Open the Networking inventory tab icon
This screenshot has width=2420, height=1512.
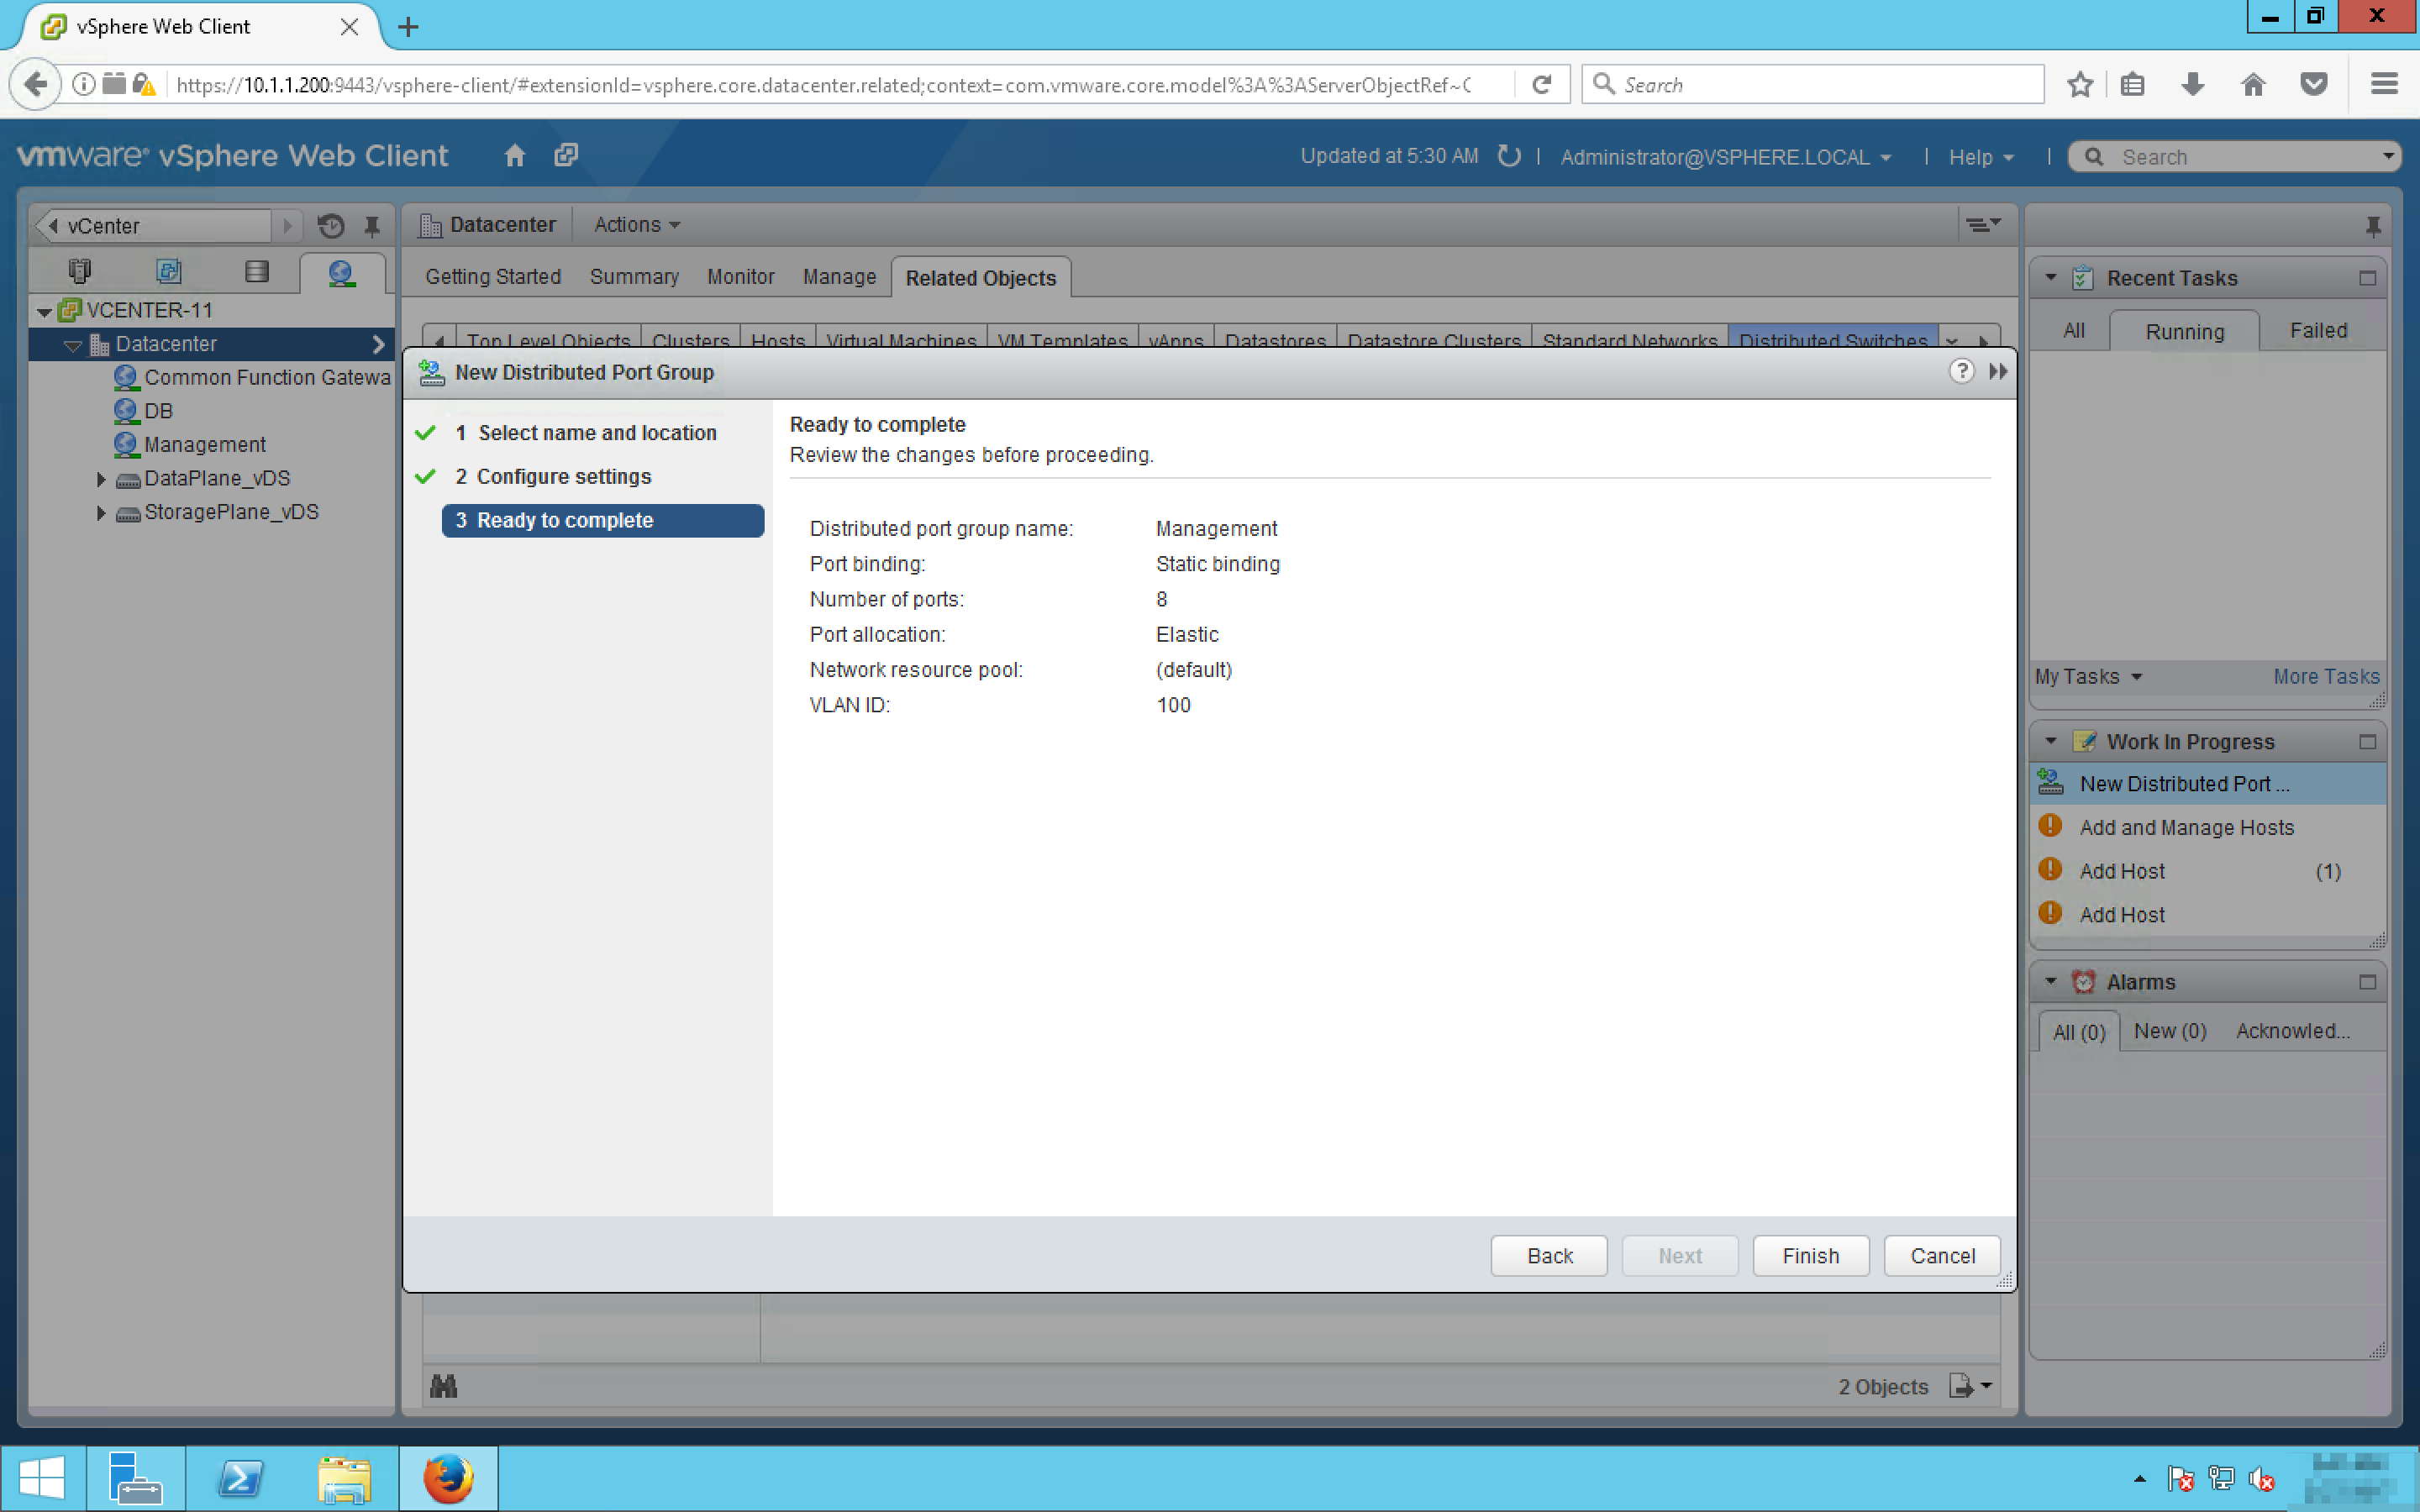coord(341,272)
